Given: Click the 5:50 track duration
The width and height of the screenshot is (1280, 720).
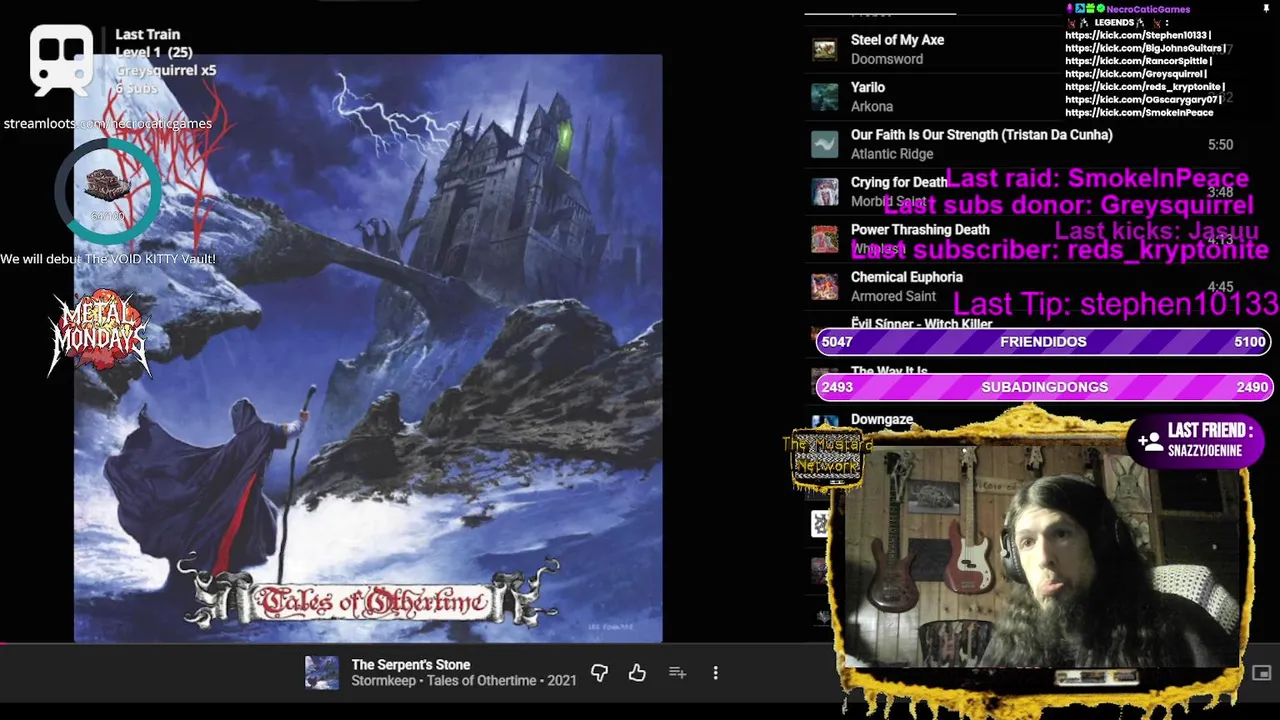Looking at the screenshot, I should [x=1220, y=145].
